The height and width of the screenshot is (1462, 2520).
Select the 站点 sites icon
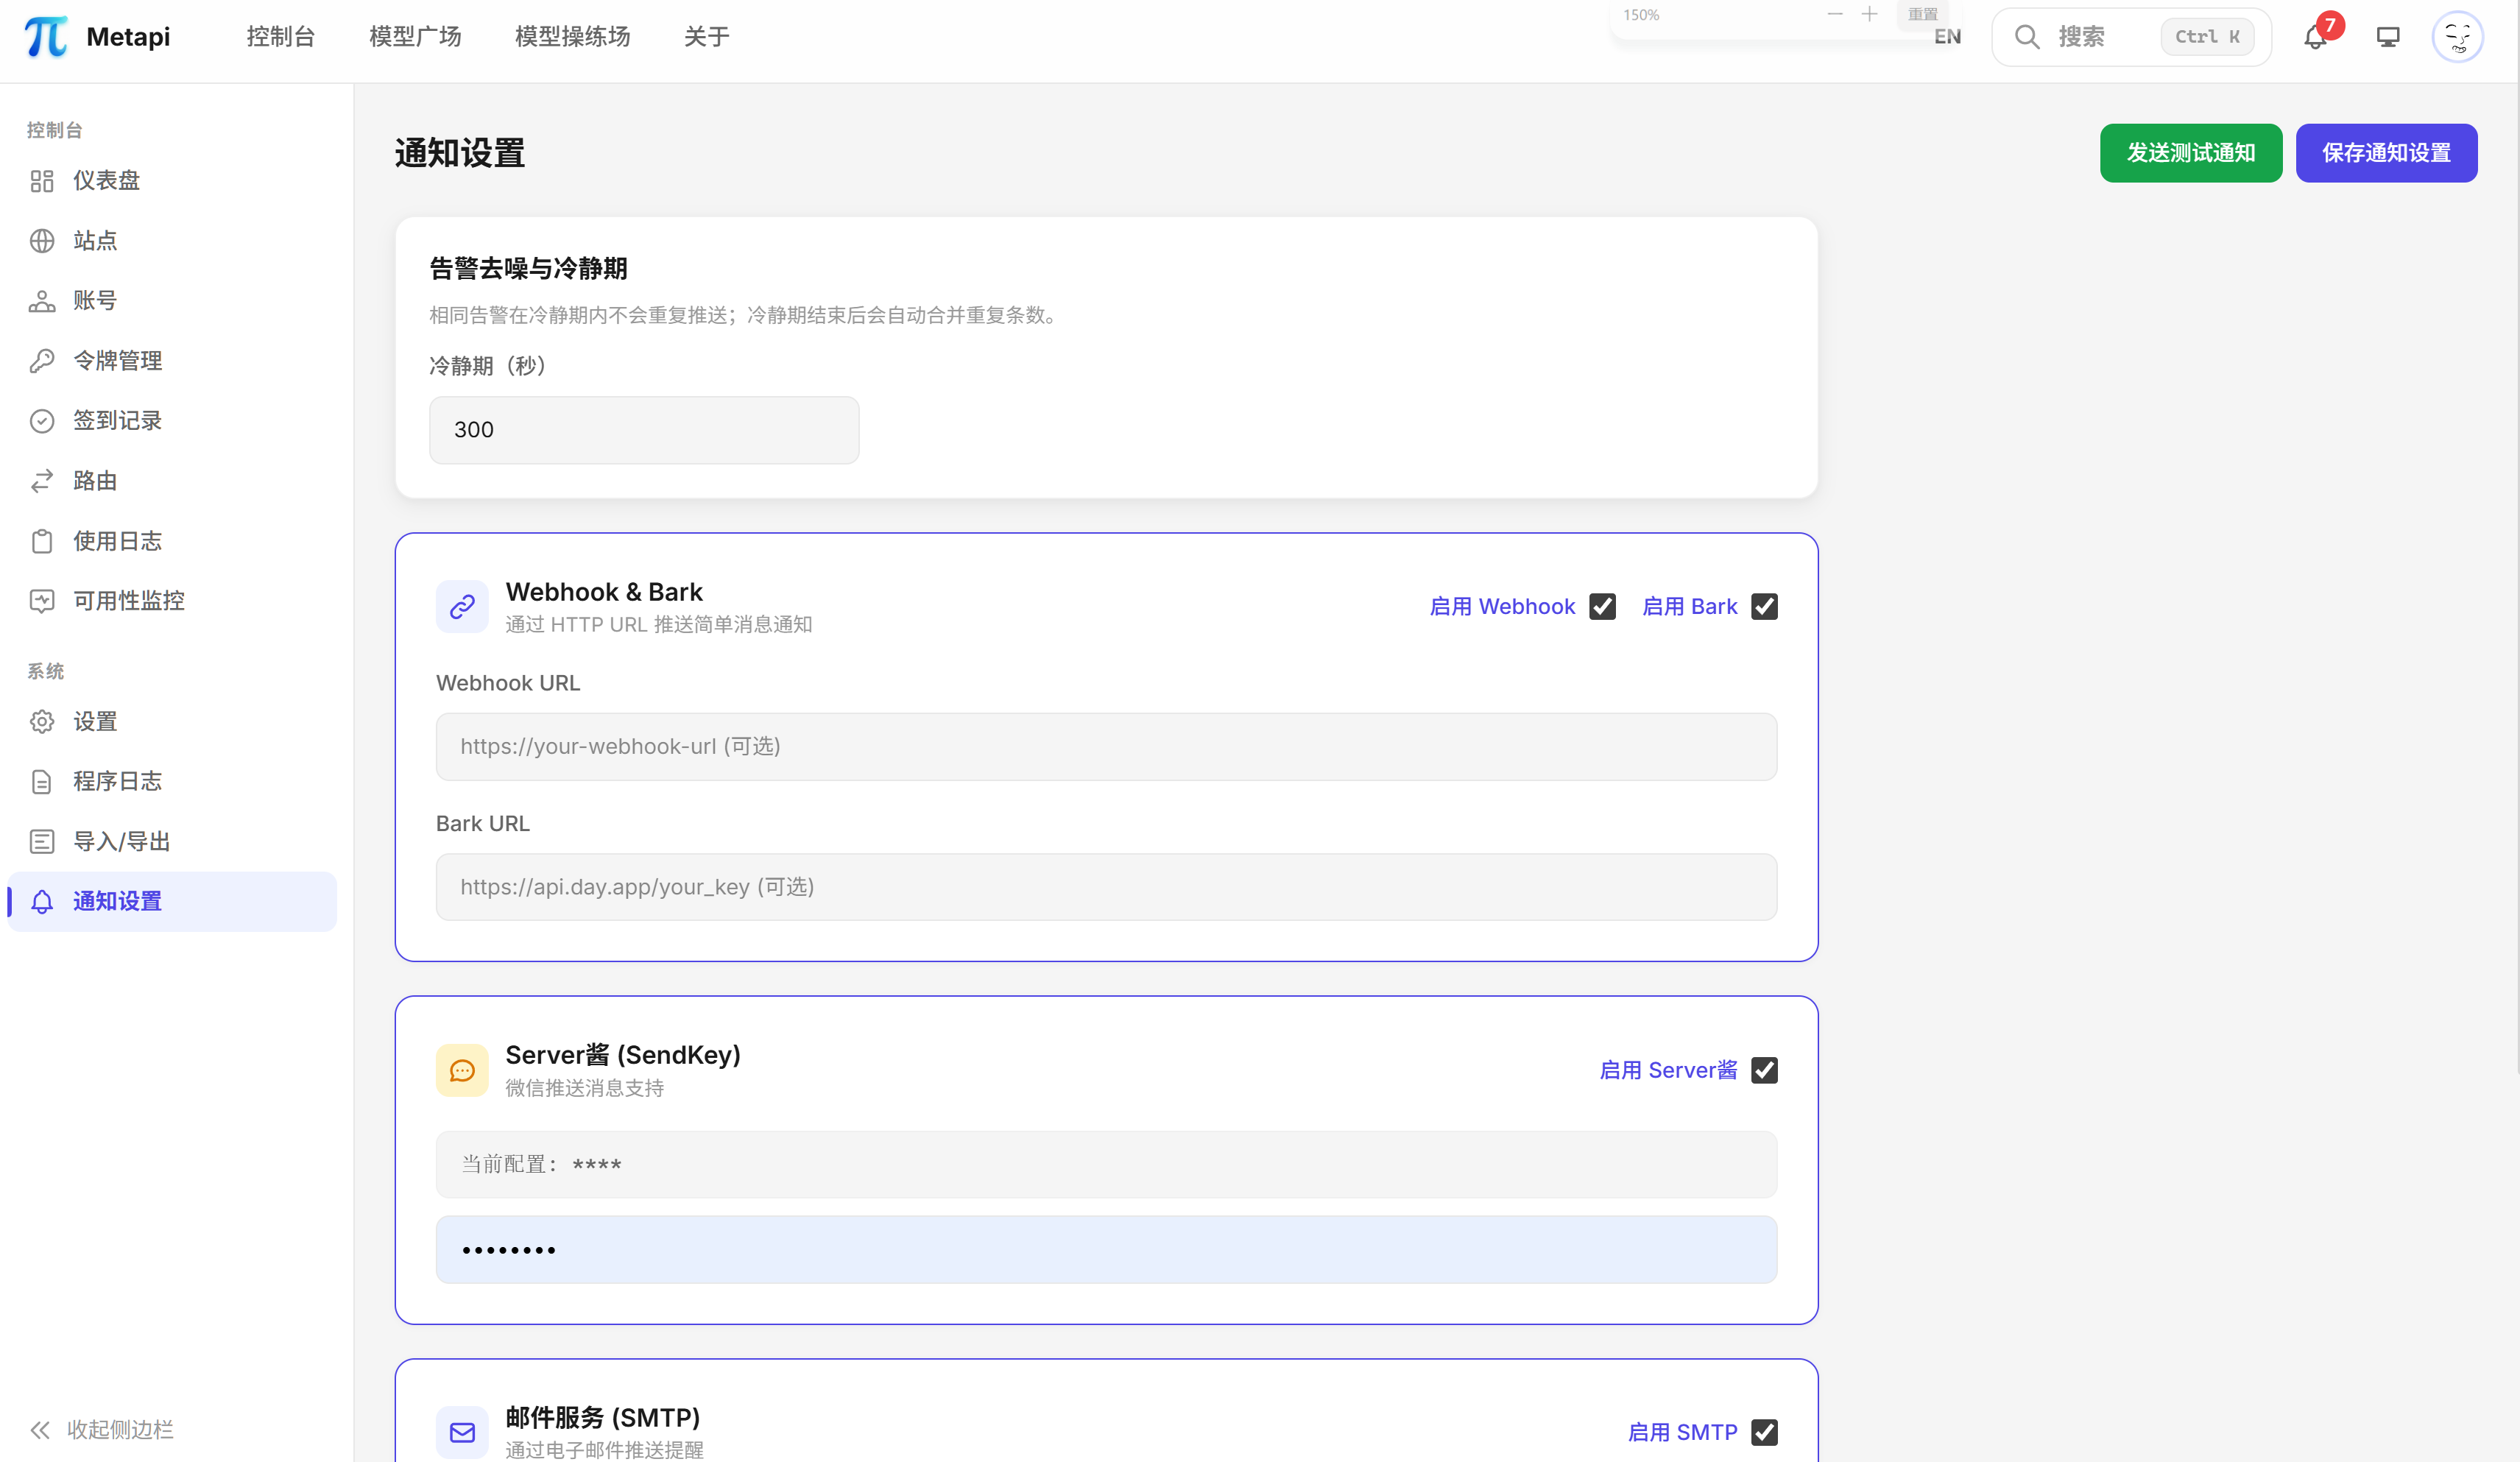[94, 240]
